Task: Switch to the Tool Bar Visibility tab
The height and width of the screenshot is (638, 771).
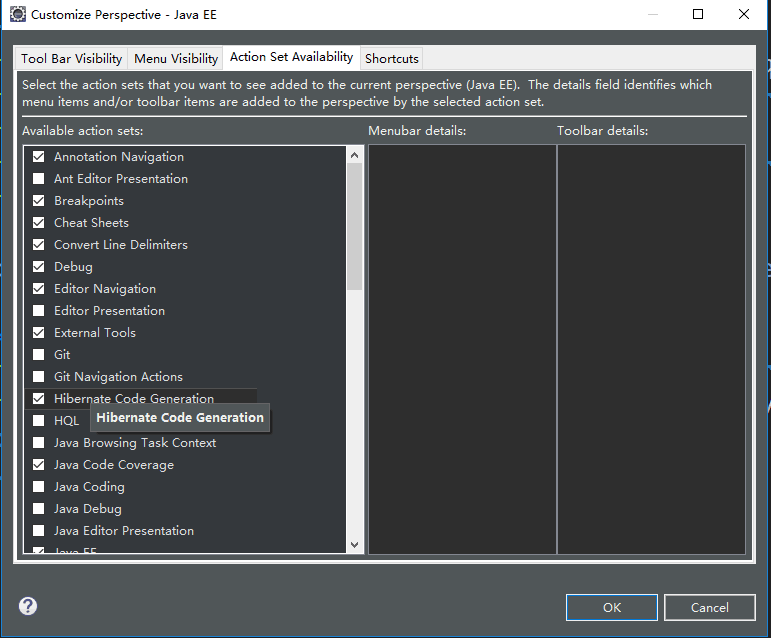Action: [72, 59]
